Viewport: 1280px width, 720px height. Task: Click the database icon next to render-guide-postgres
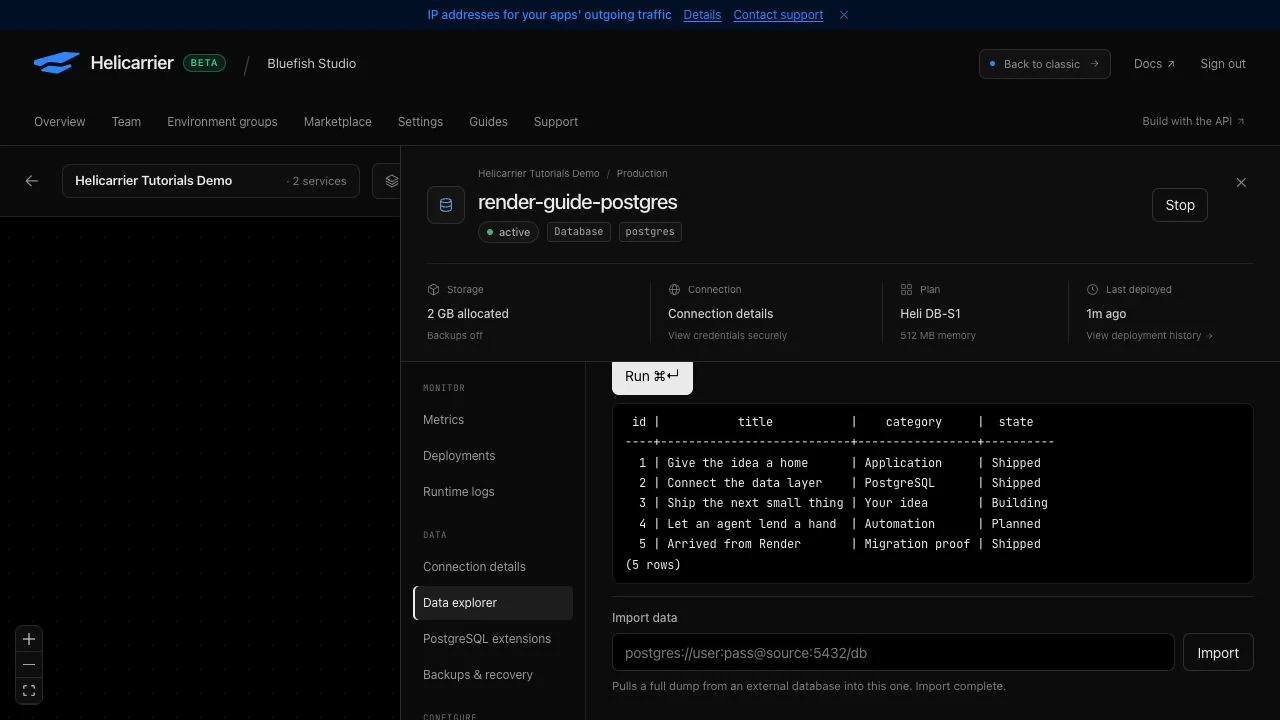coord(446,205)
